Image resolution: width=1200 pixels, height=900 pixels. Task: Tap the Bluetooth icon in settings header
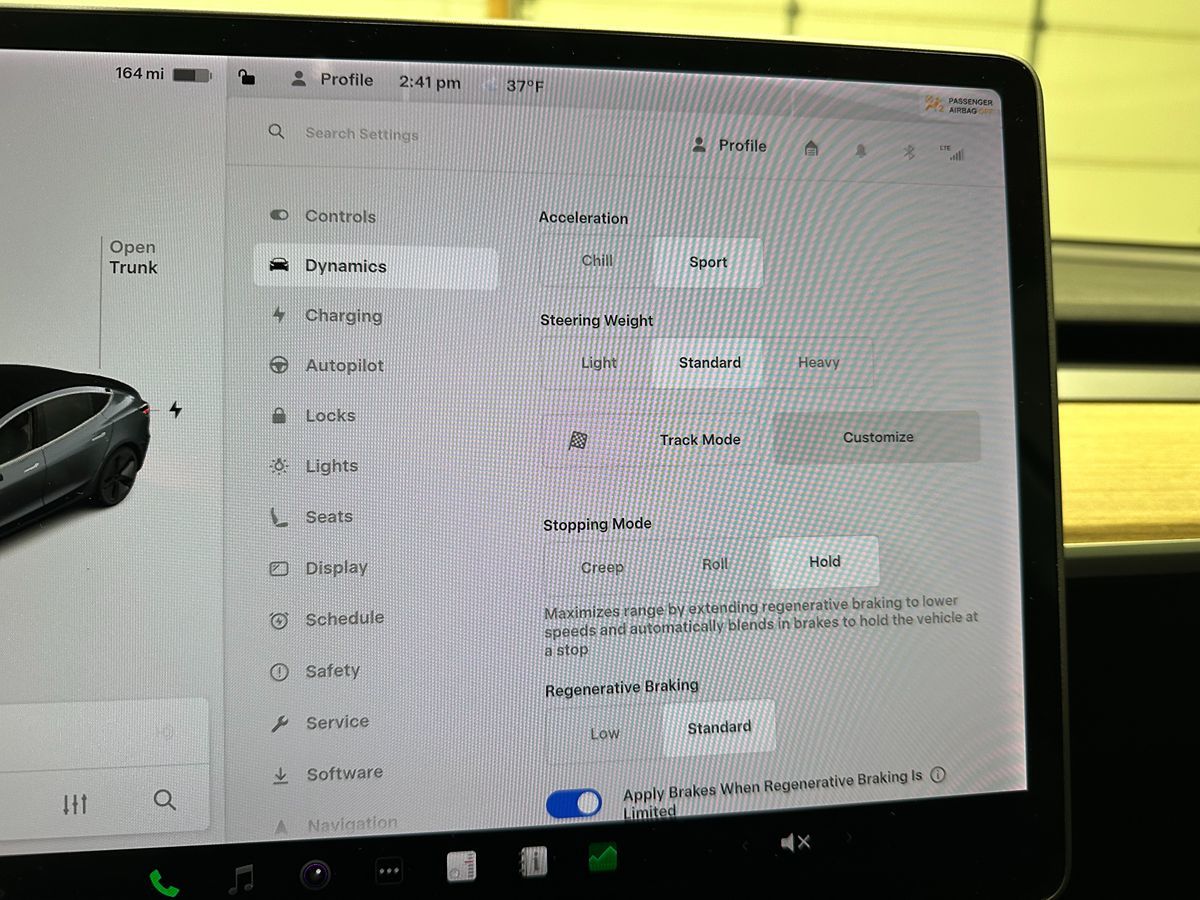point(909,152)
